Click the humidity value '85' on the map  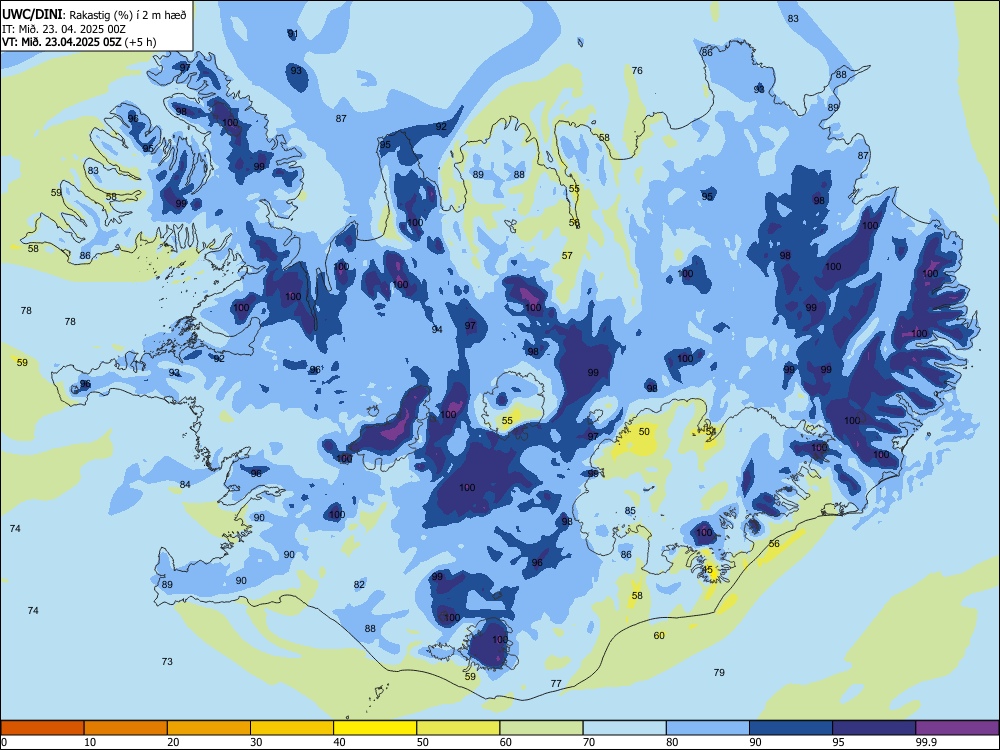(630, 511)
